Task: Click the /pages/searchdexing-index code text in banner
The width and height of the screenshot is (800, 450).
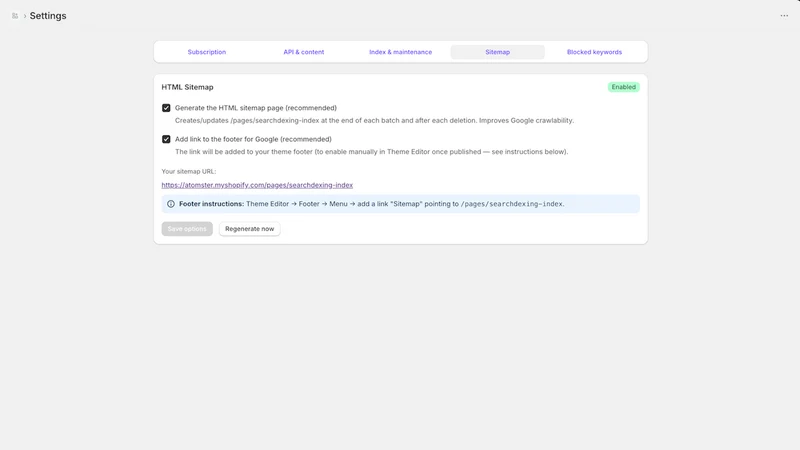Action: pos(512,204)
